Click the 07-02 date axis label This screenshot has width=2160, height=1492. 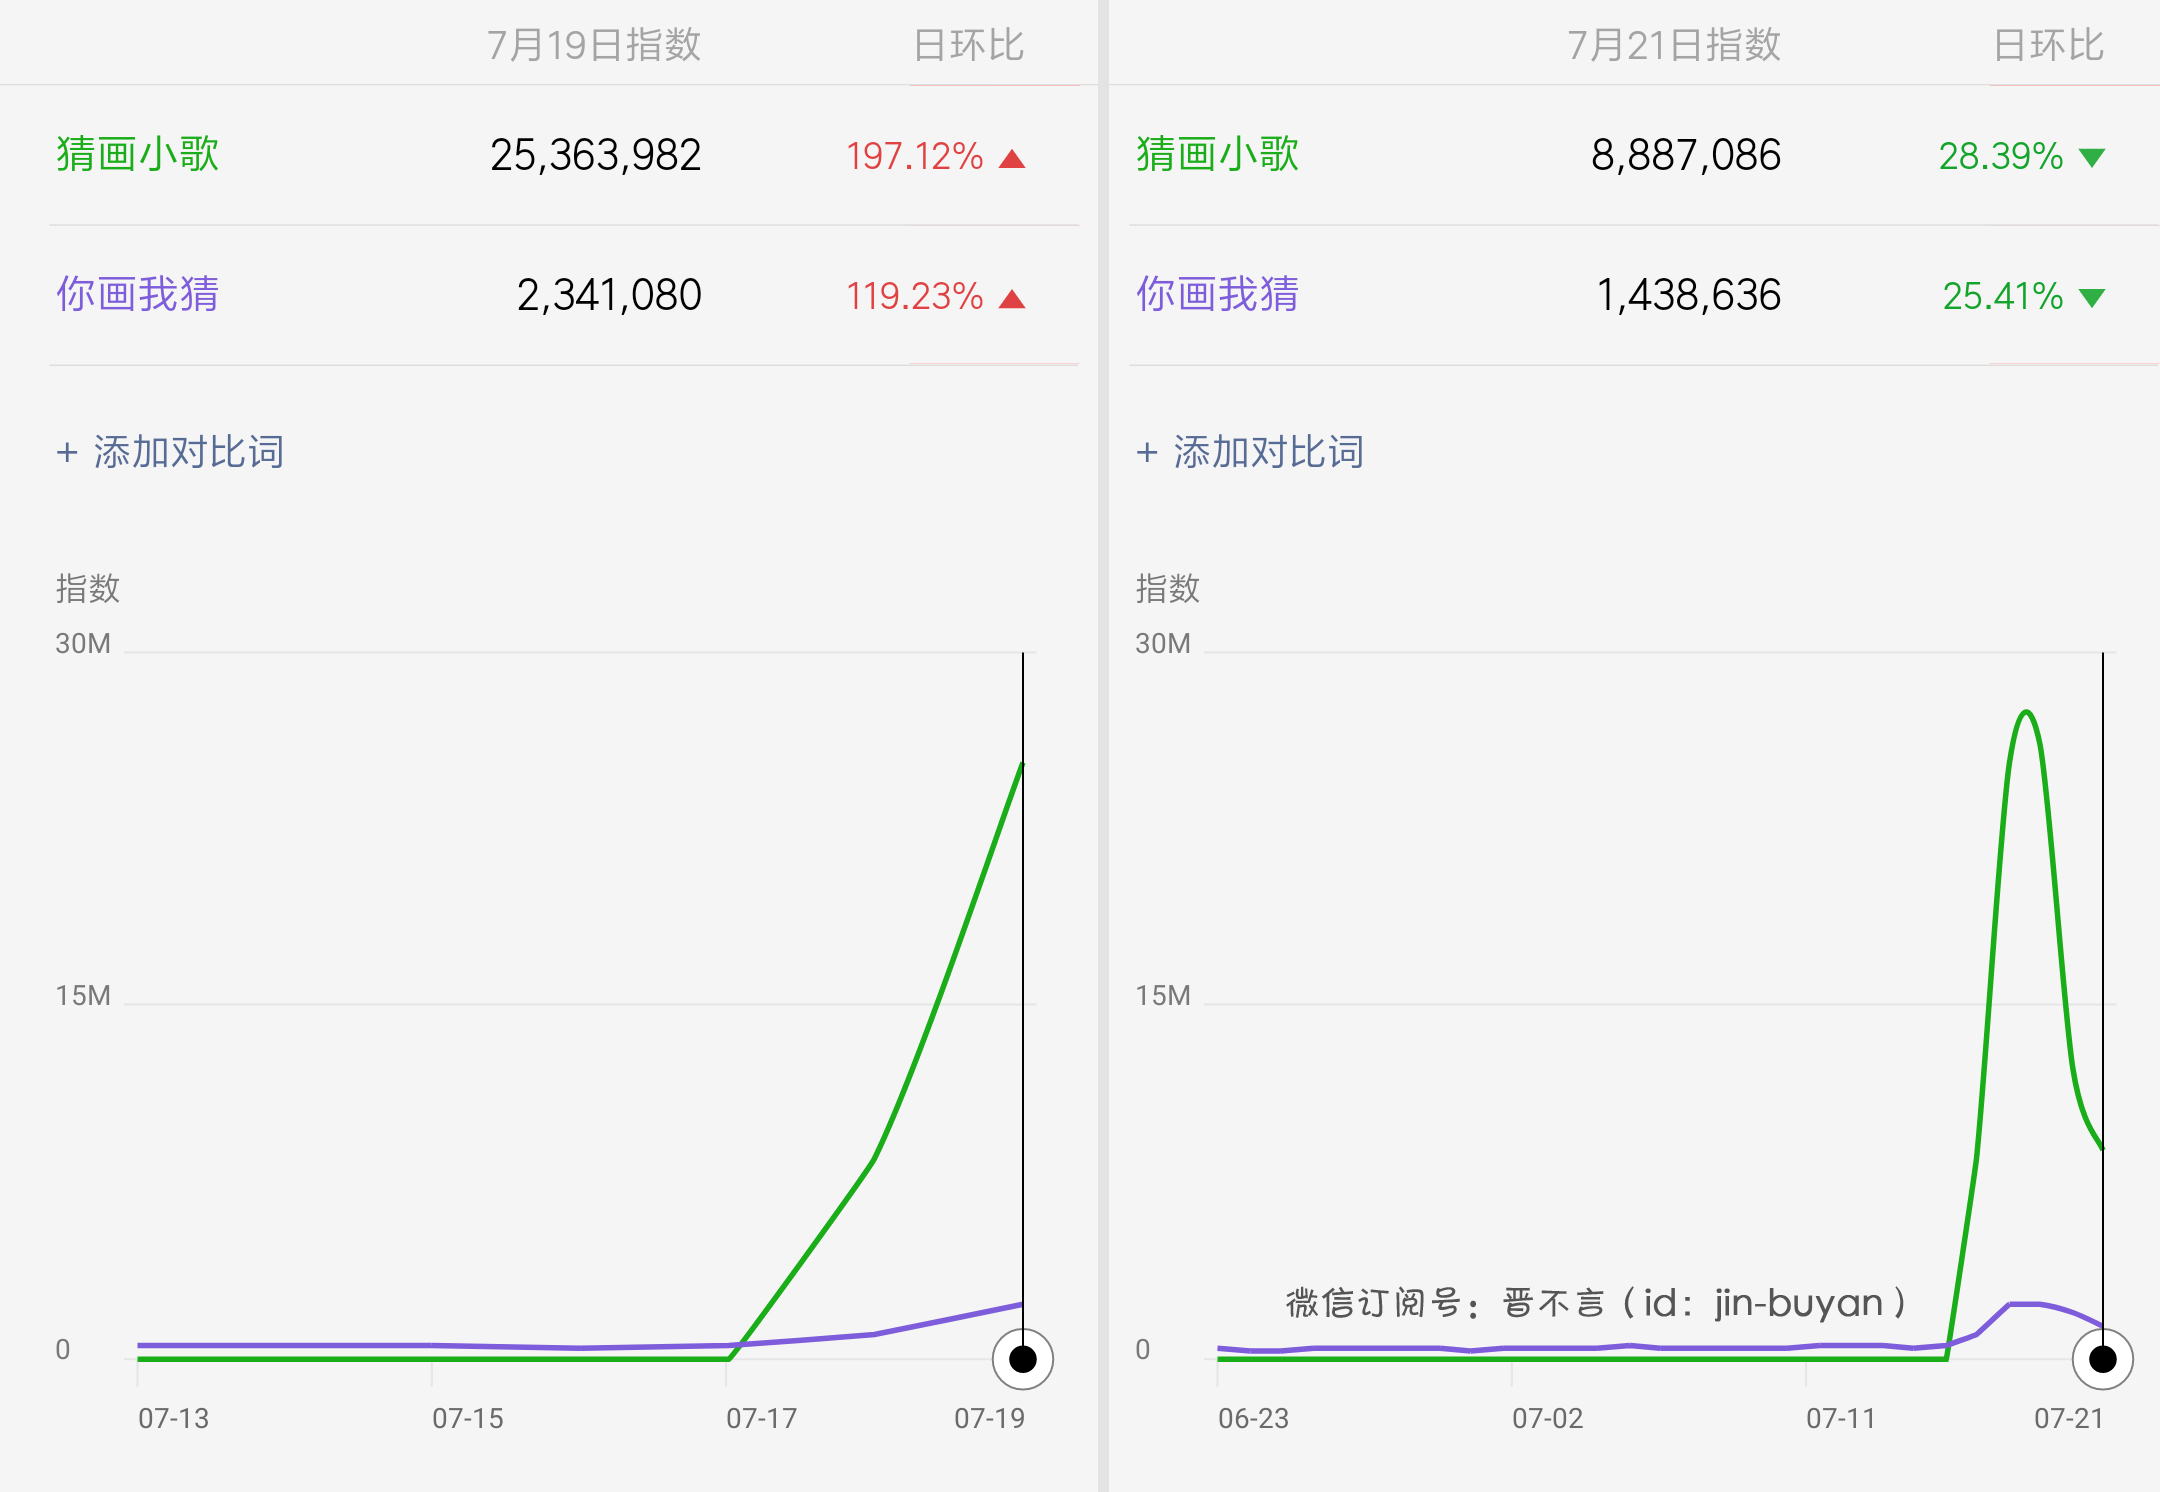coord(1548,1418)
